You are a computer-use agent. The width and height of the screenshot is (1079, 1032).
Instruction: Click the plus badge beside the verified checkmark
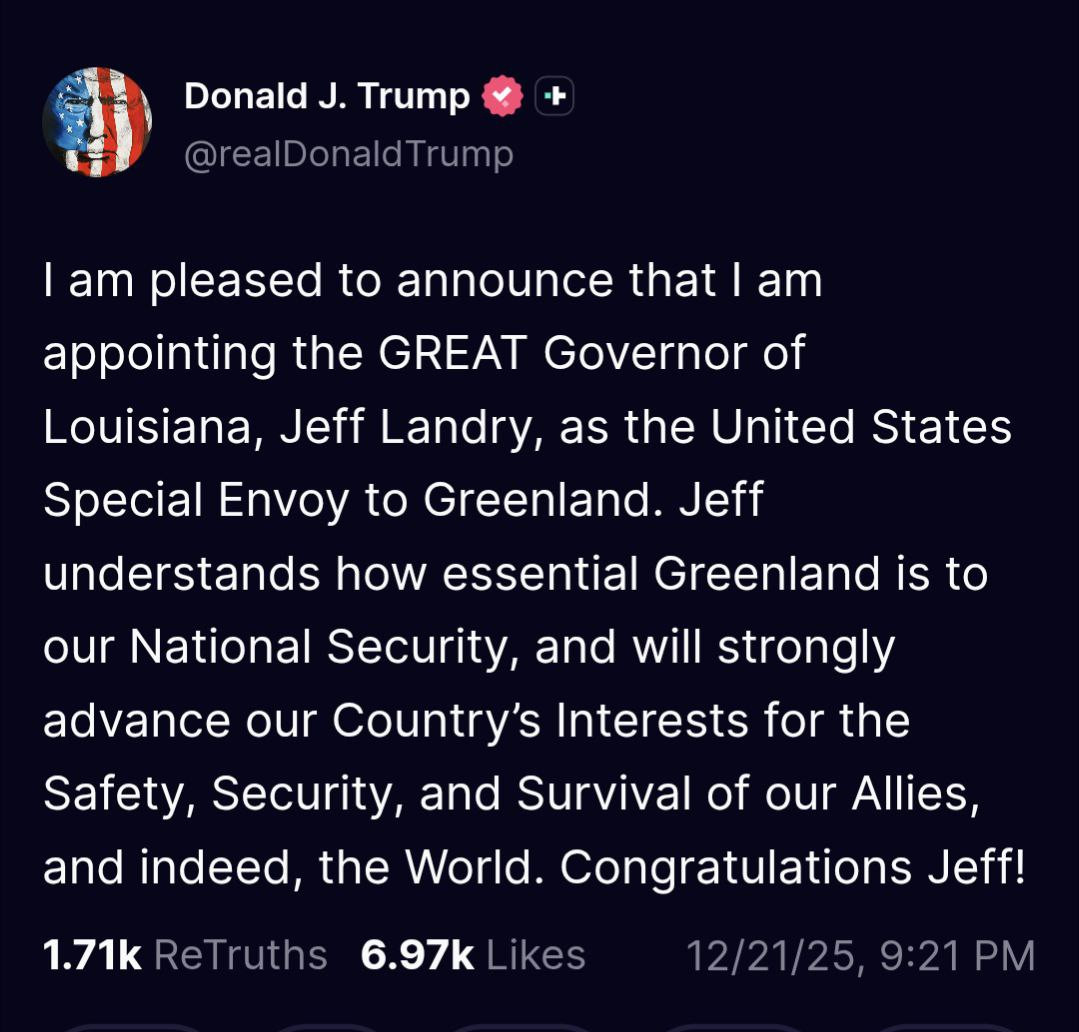pyautogui.click(x=555, y=96)
